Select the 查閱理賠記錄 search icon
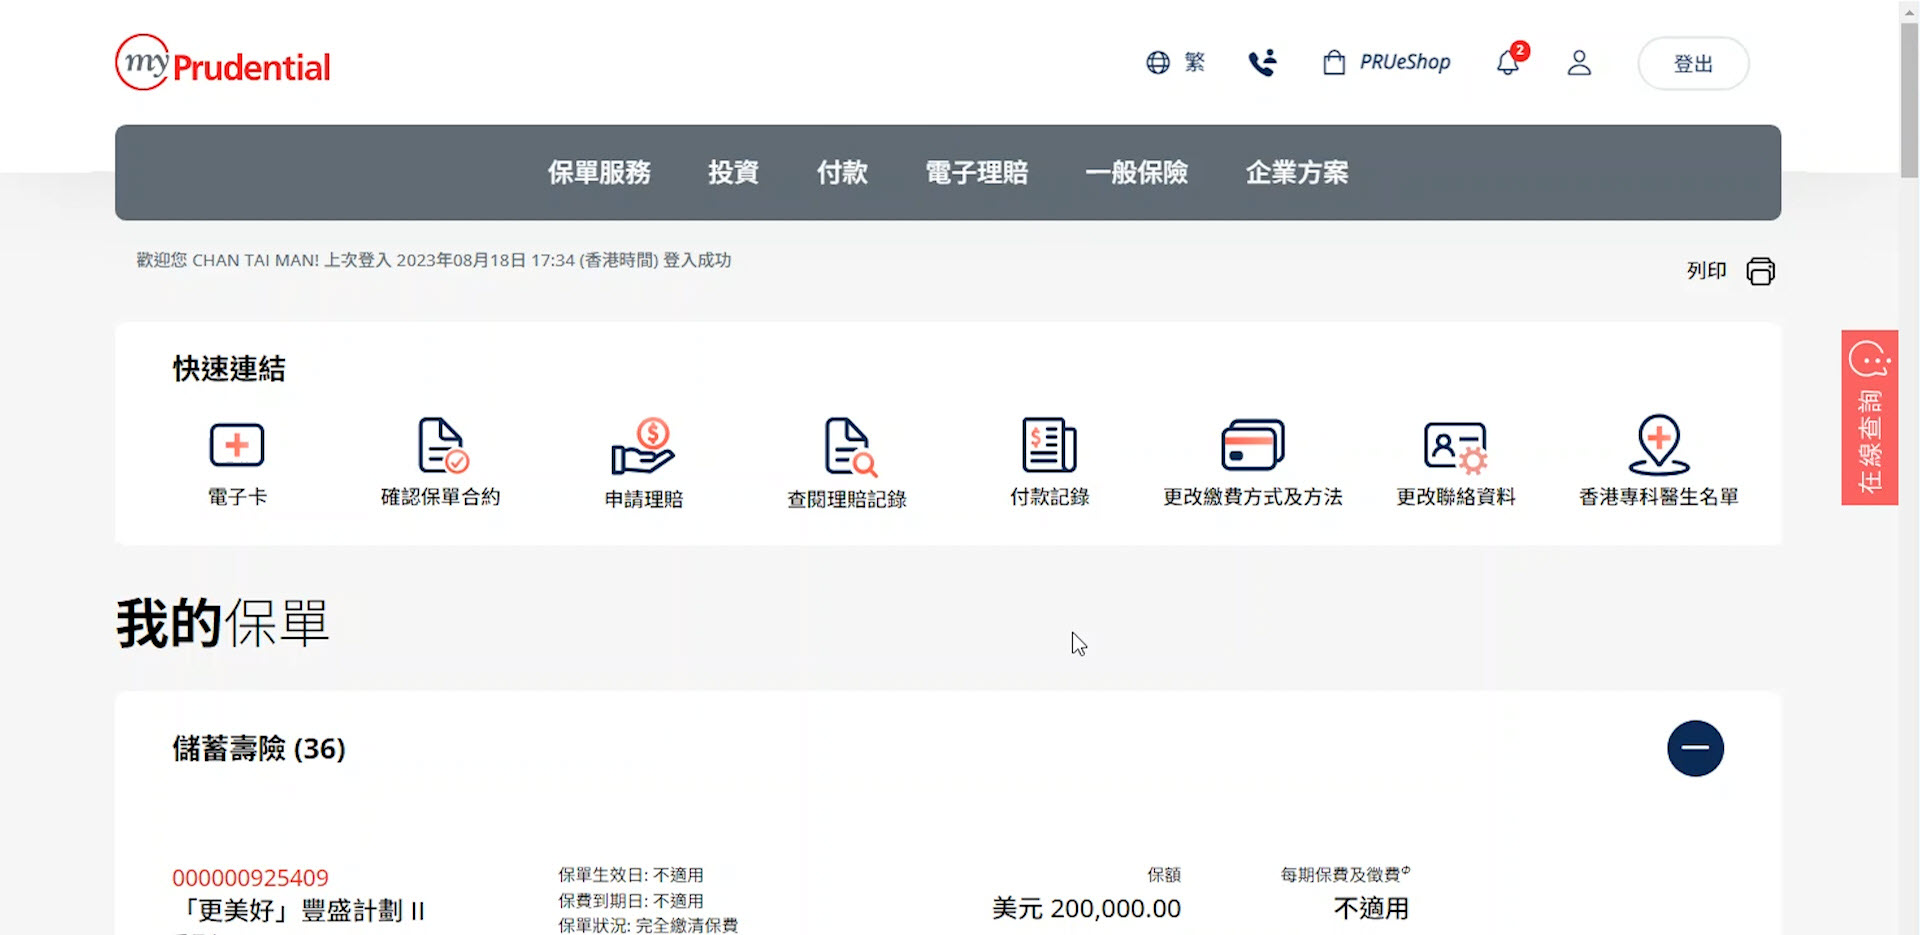1920x935 pixels. coord(848,446)
